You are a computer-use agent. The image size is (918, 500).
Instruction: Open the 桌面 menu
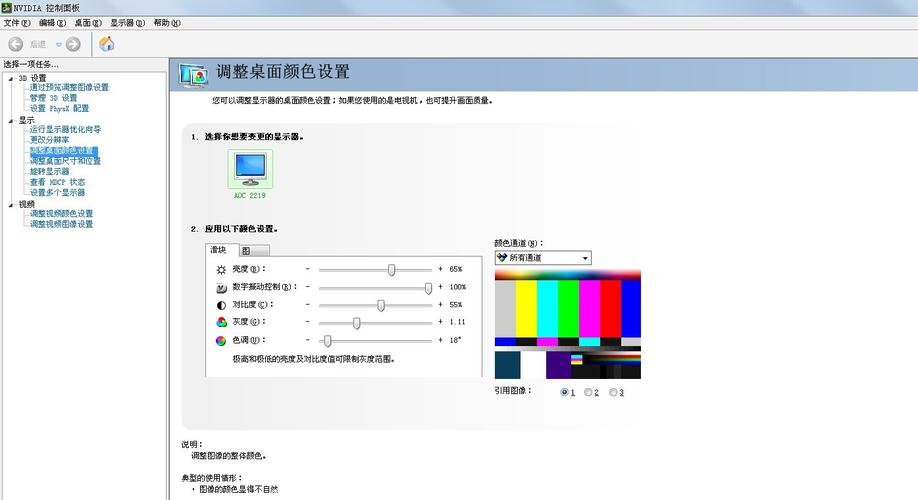88,23
